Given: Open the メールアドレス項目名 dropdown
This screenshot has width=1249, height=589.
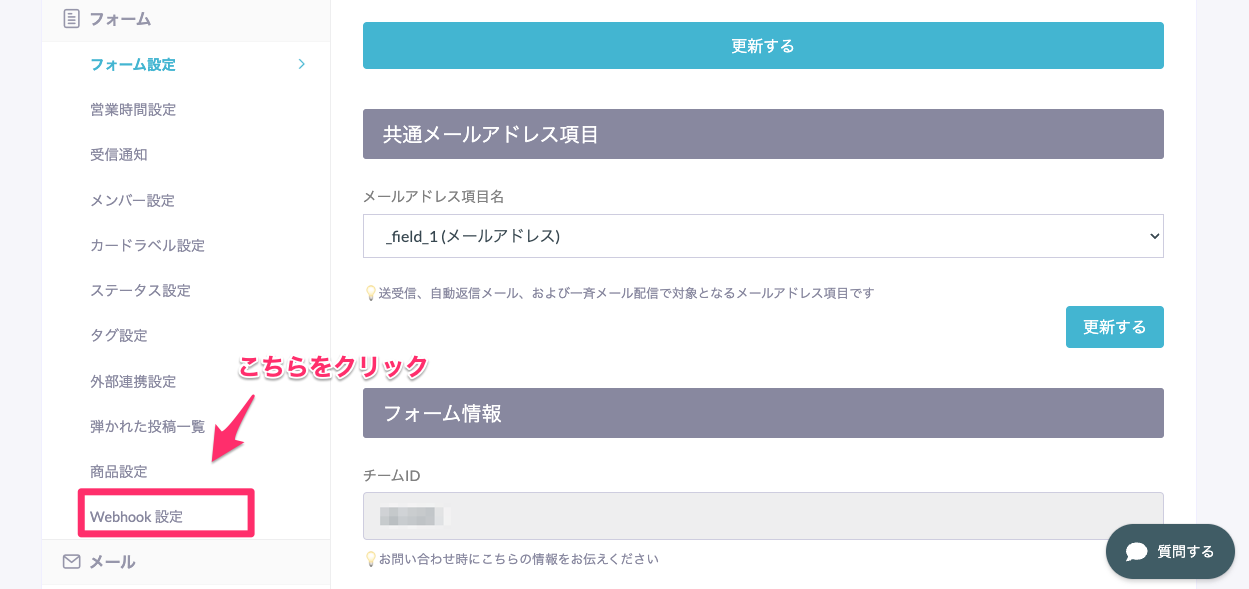Looking at the screenshot, I should coord(763,236).
